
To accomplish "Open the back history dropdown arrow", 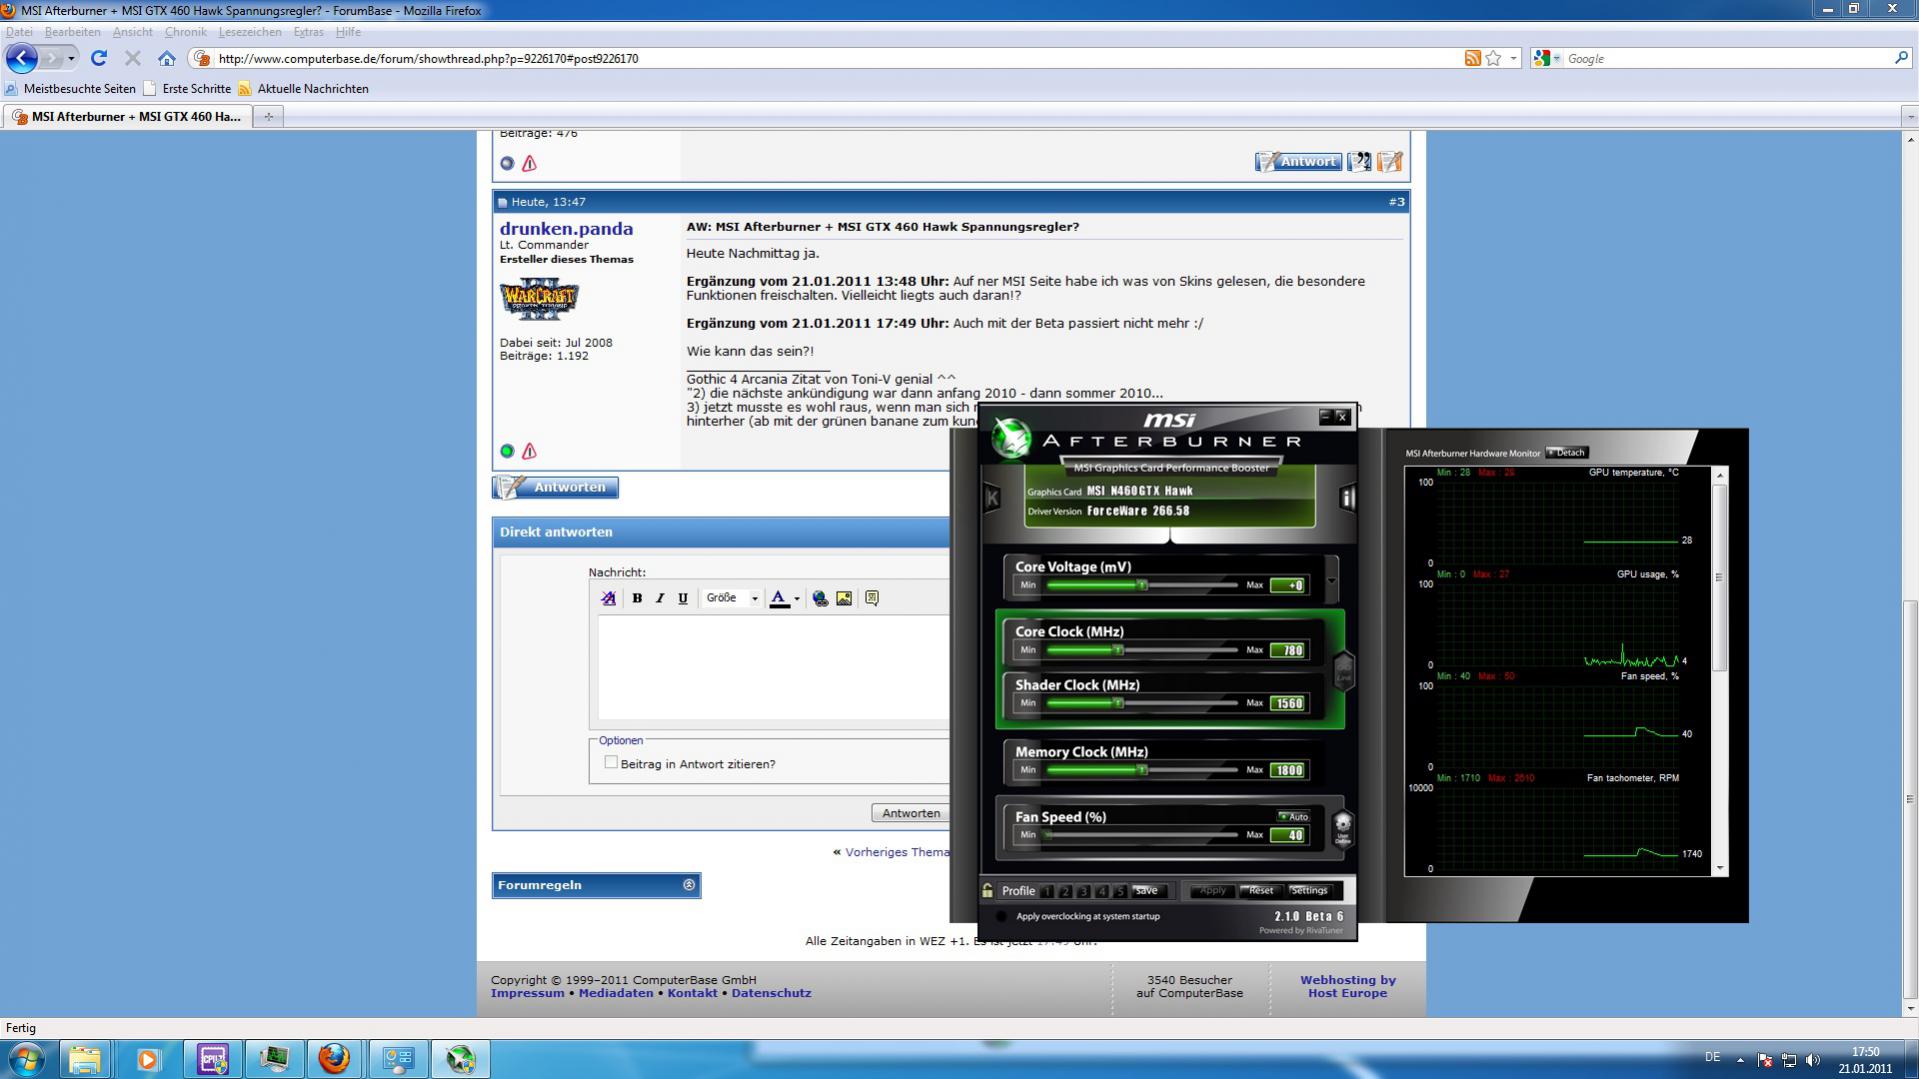I will tap(71, 58).
